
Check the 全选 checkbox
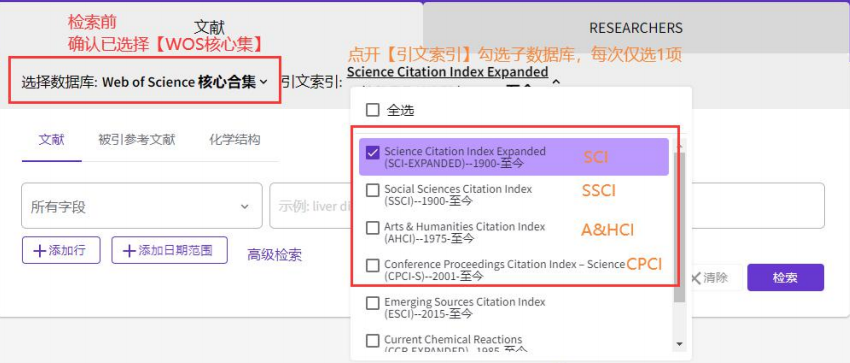coord(372,111)
